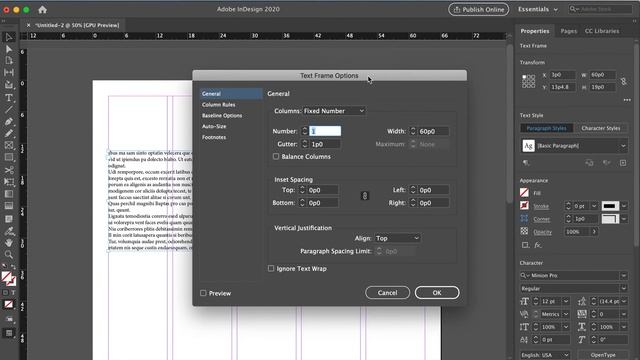The height and width of the screenshot is (360, 640).
Task: Turn on the Preview checkbox
Action: pos(203,293)
